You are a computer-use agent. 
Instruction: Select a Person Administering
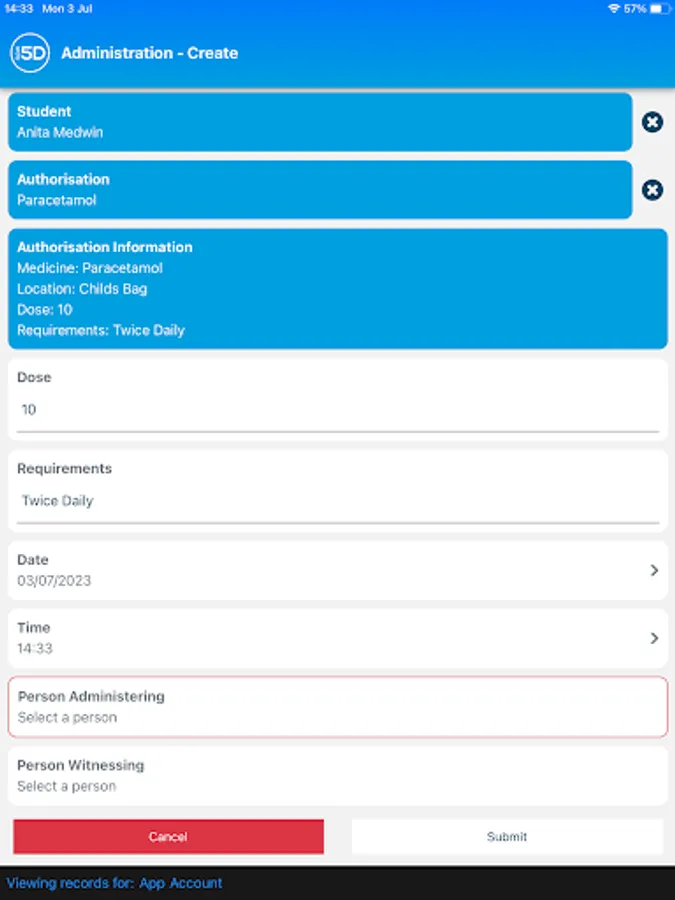click(337, 707)
